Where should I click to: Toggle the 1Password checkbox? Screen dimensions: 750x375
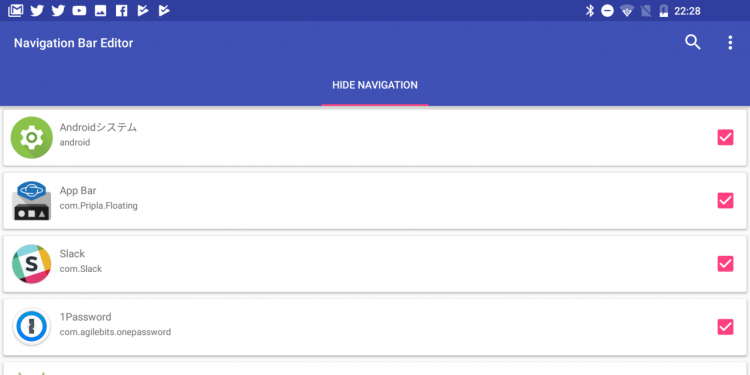pos(725,327)
